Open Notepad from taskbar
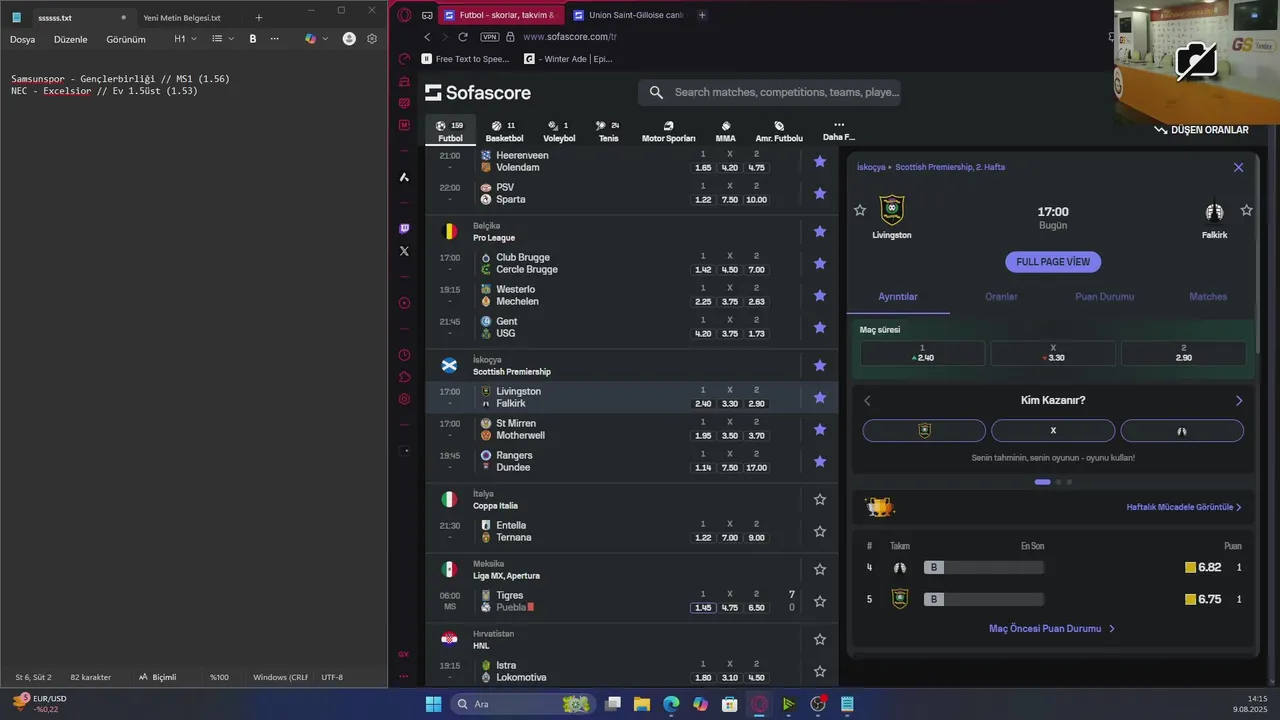The image size is (1280, 720). pos(847,704)
